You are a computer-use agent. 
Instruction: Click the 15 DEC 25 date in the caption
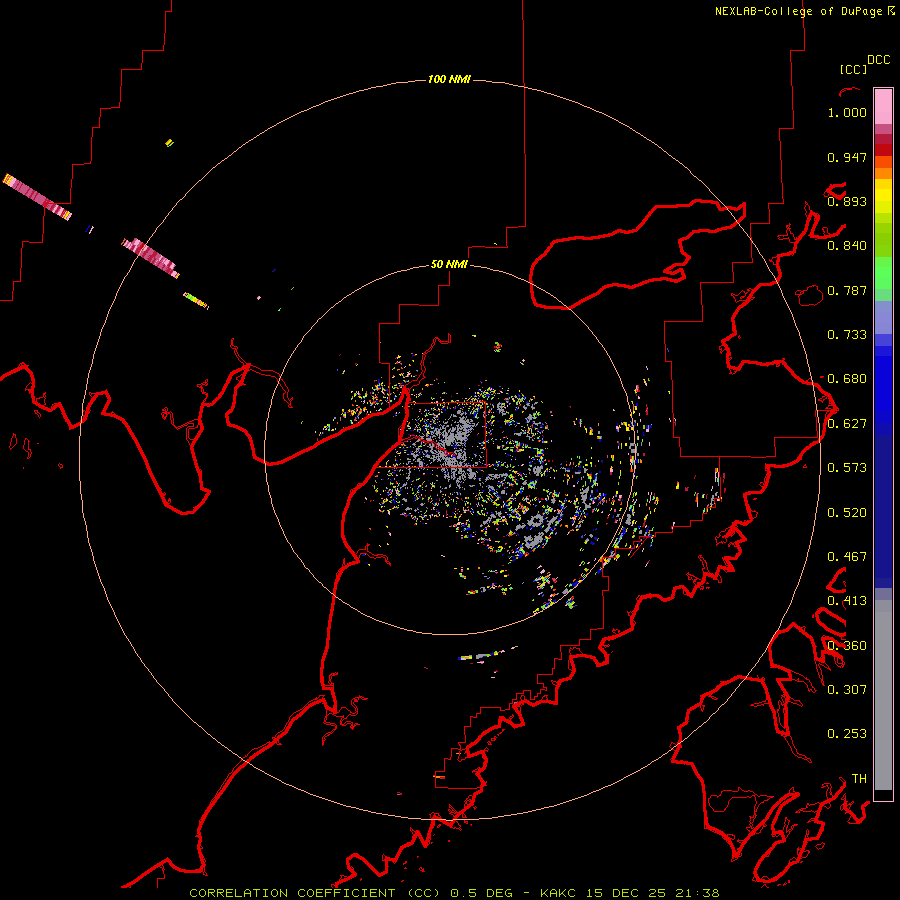point(627,893)
